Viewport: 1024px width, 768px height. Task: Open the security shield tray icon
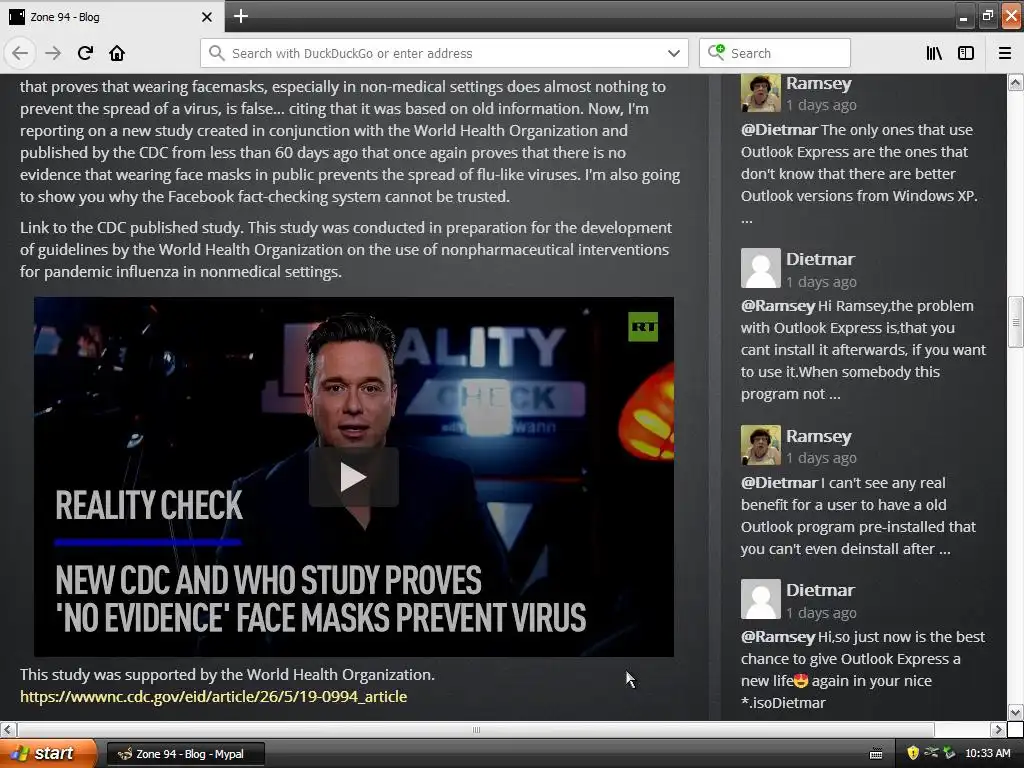(x=913, y=754)
